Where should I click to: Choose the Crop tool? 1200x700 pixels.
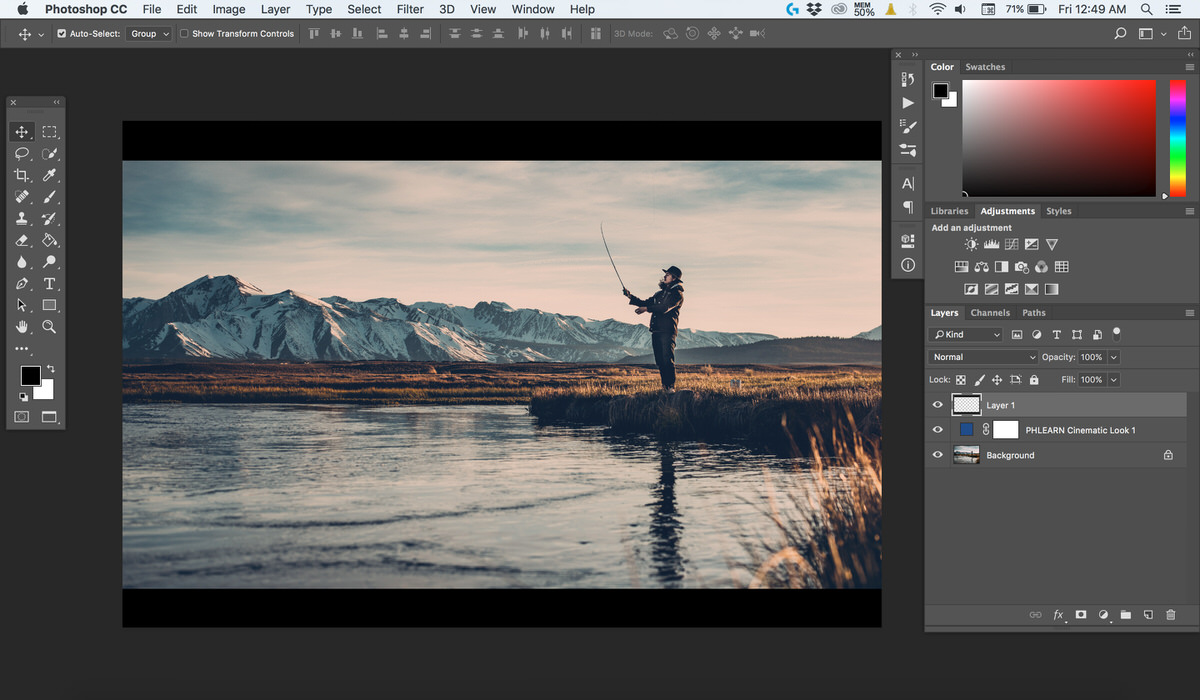pos(22,175)
